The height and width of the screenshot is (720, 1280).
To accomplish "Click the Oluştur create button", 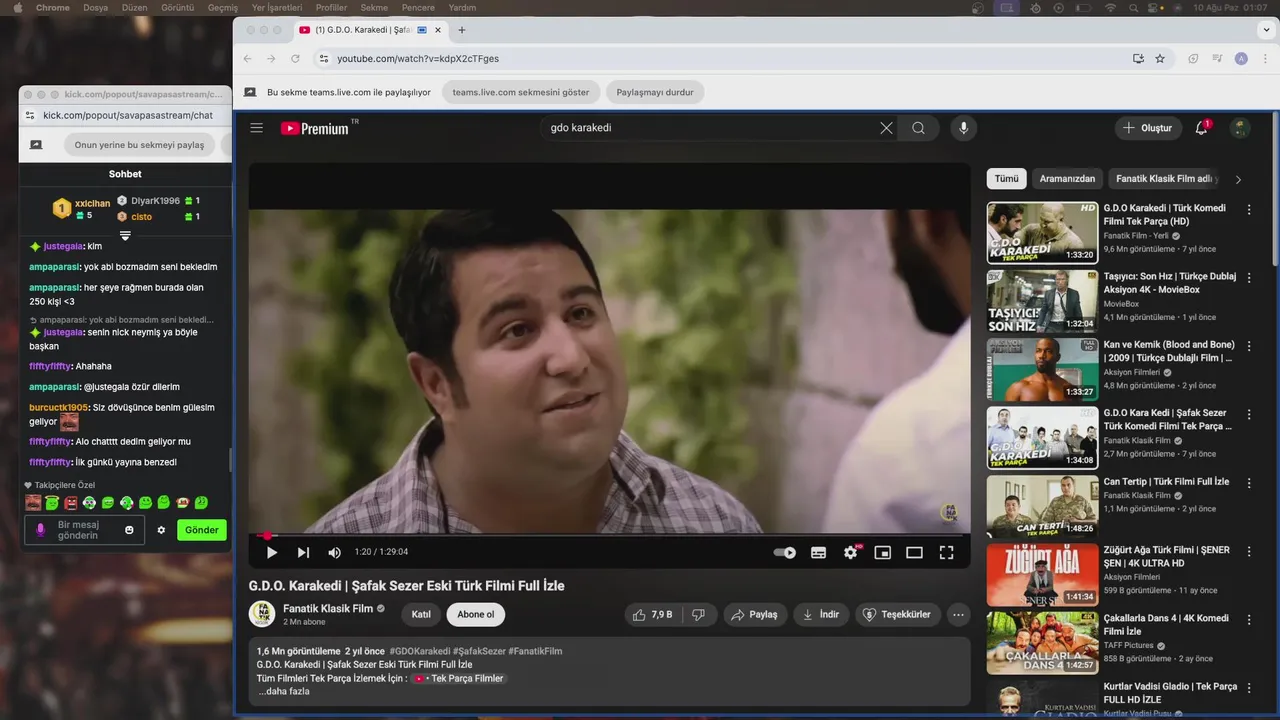I will pos(1148,128).
